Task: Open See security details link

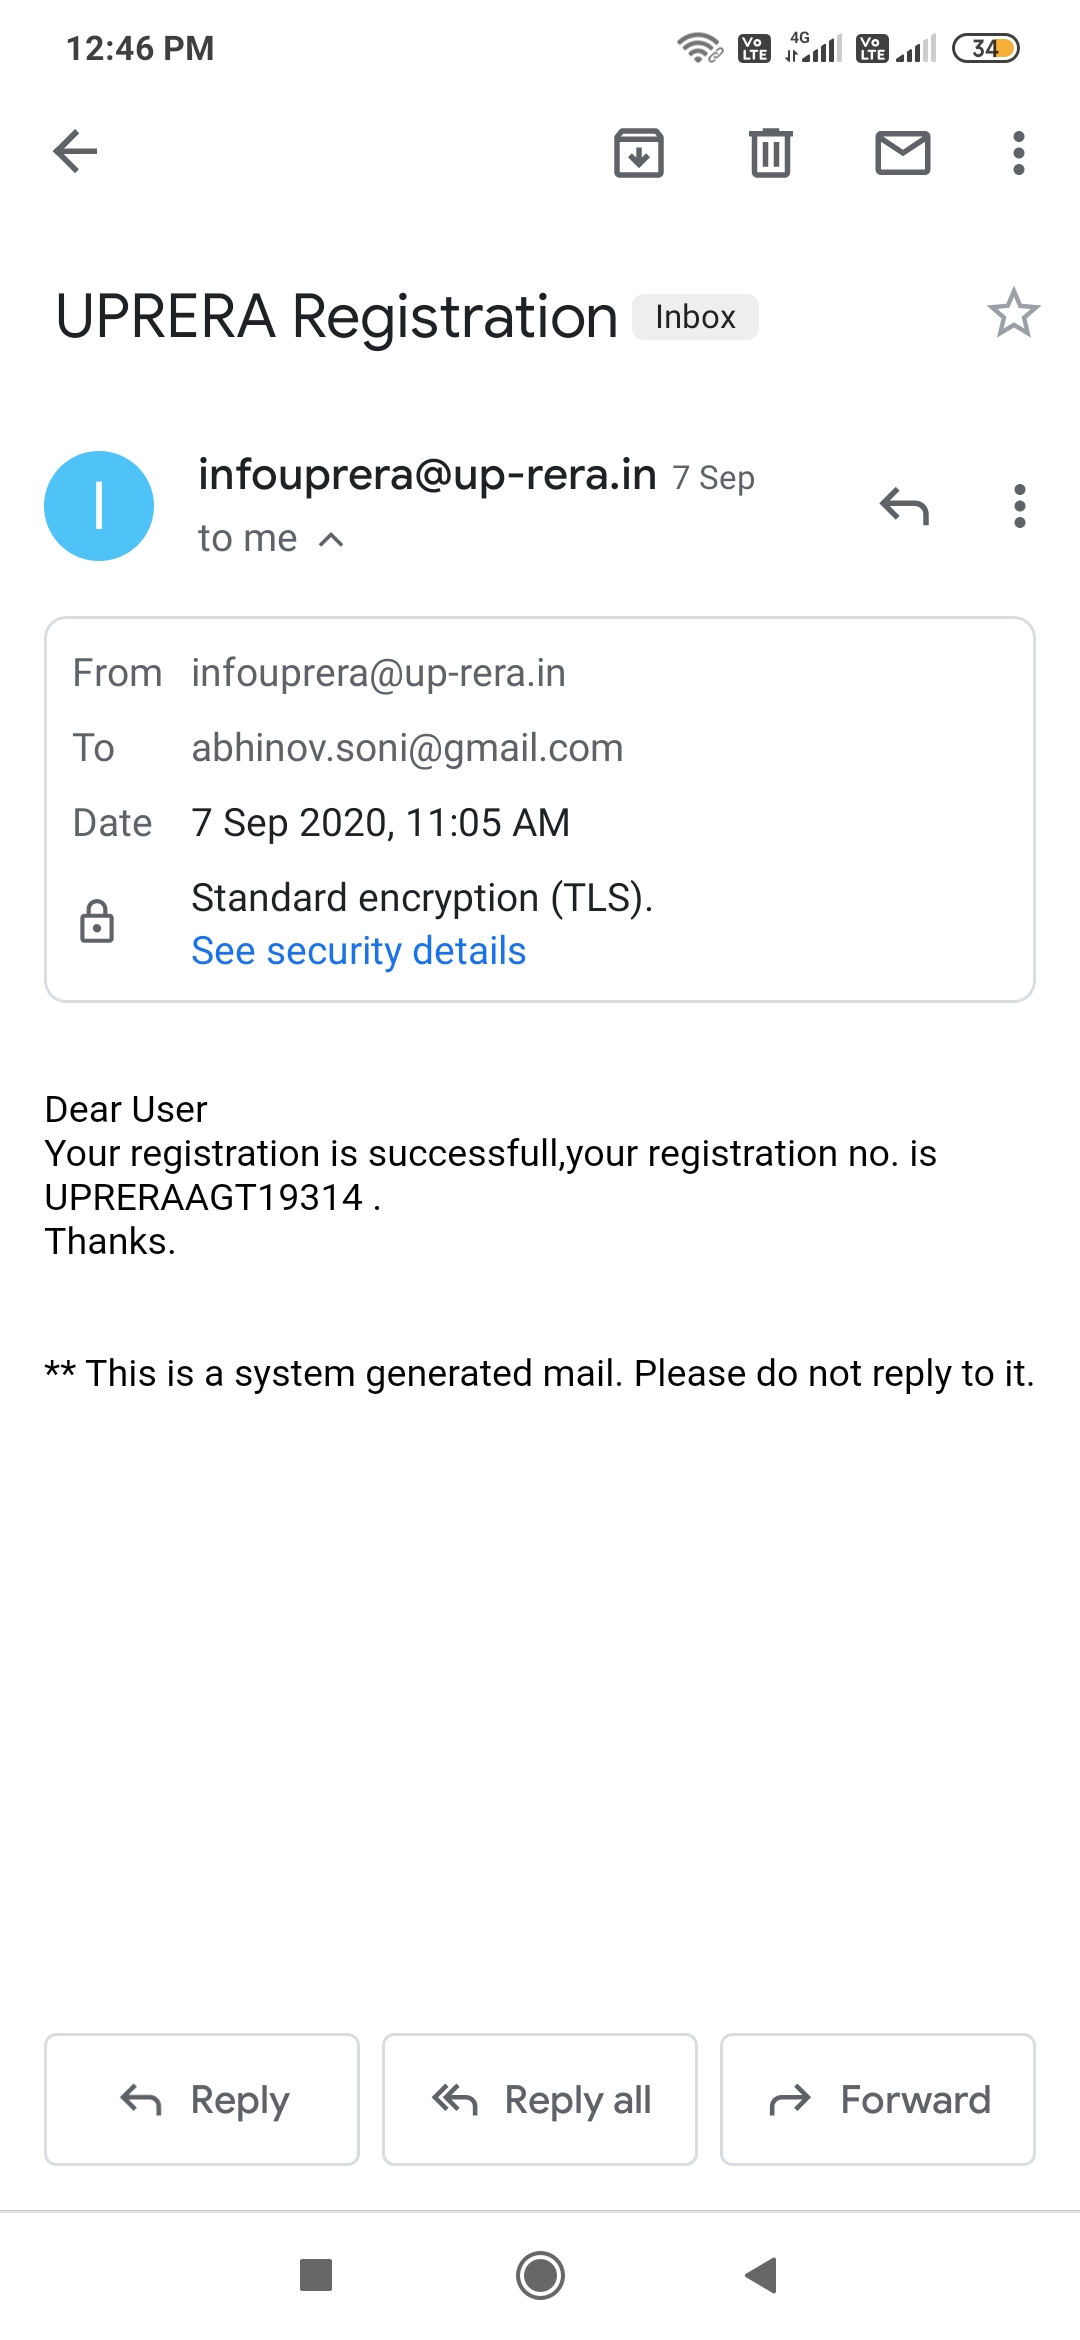Action: 358,951
